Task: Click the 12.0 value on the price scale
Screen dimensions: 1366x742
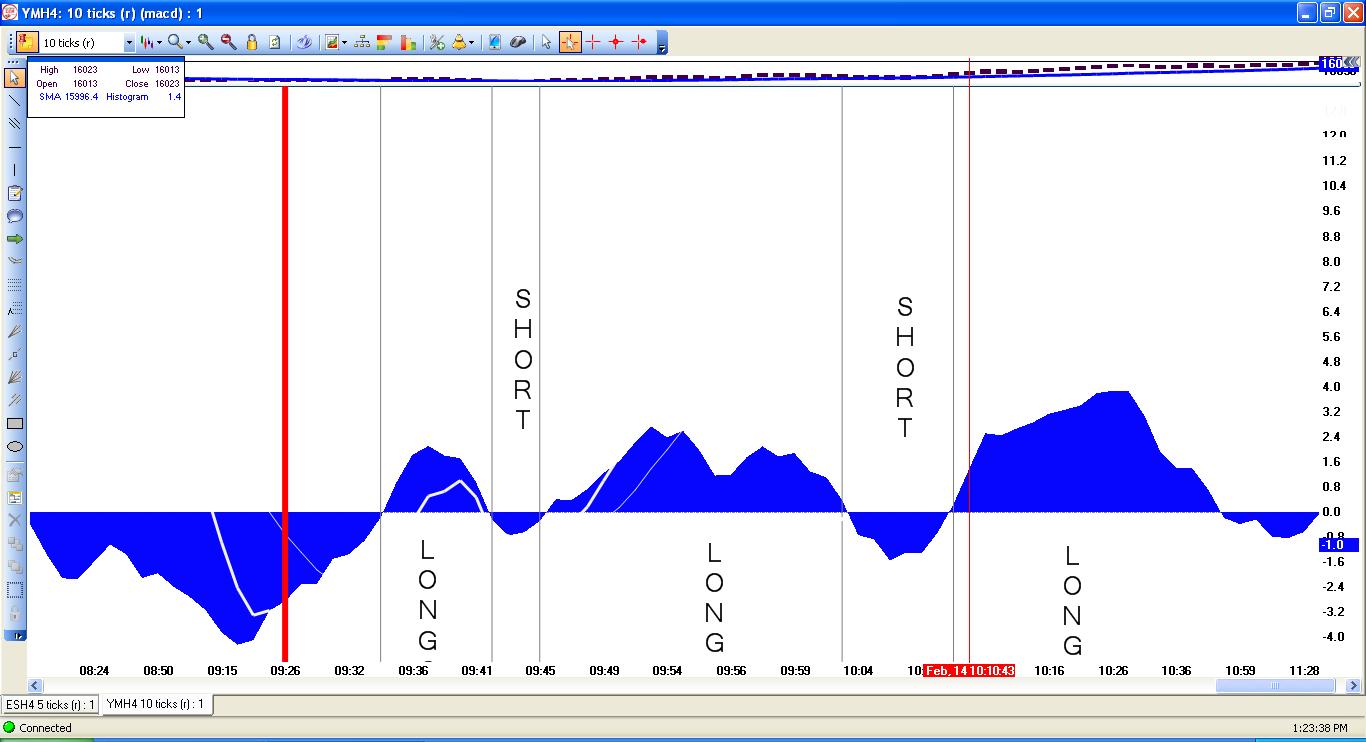Action: pyautogui.click(x=1334, y=135)
